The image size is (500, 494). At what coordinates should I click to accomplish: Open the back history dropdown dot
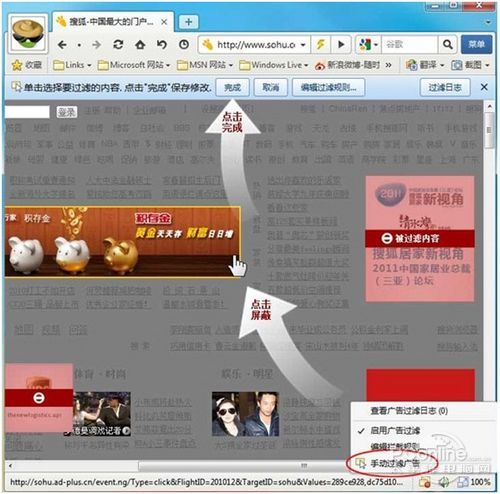point(79,45)
